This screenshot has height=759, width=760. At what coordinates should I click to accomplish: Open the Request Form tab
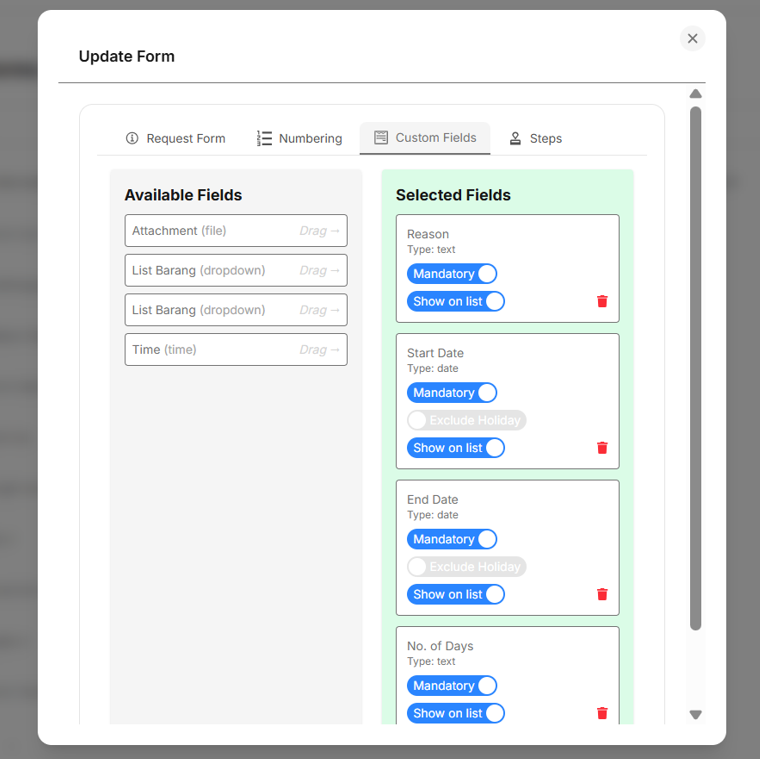176,138
